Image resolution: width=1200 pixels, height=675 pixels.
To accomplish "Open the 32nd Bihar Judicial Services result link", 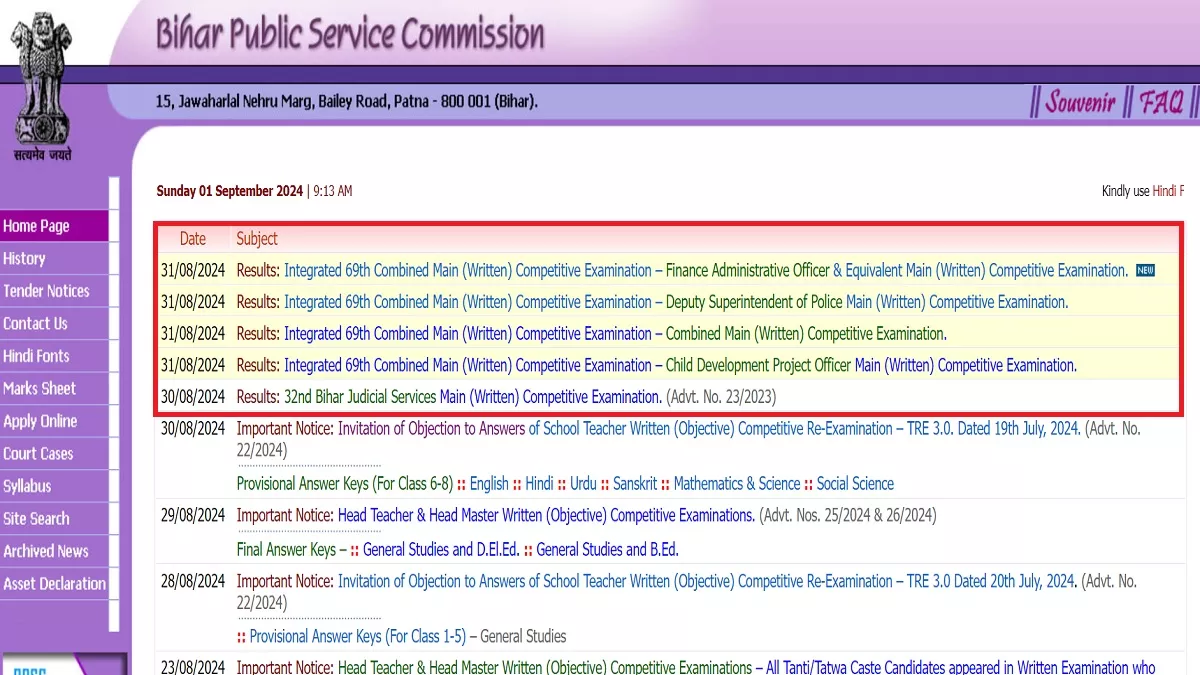I will 473,397.
